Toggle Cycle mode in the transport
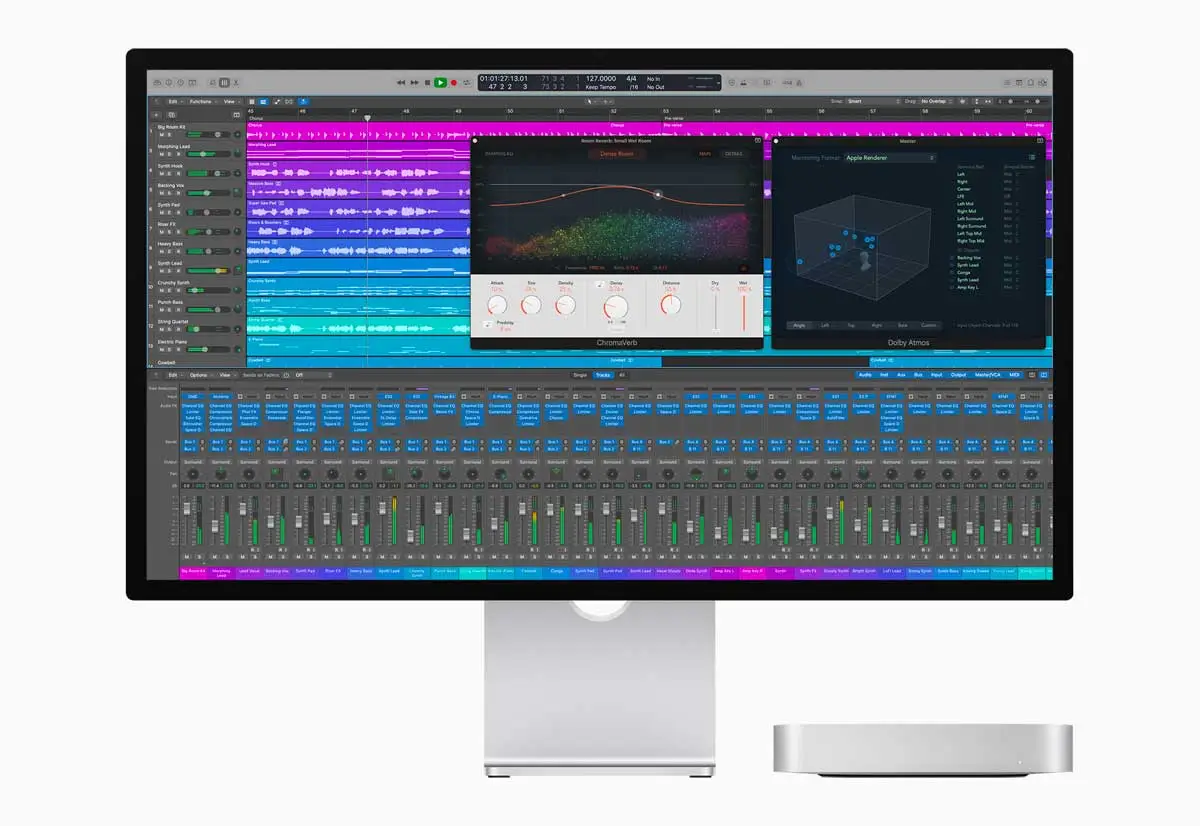 (x=467, y=82)
